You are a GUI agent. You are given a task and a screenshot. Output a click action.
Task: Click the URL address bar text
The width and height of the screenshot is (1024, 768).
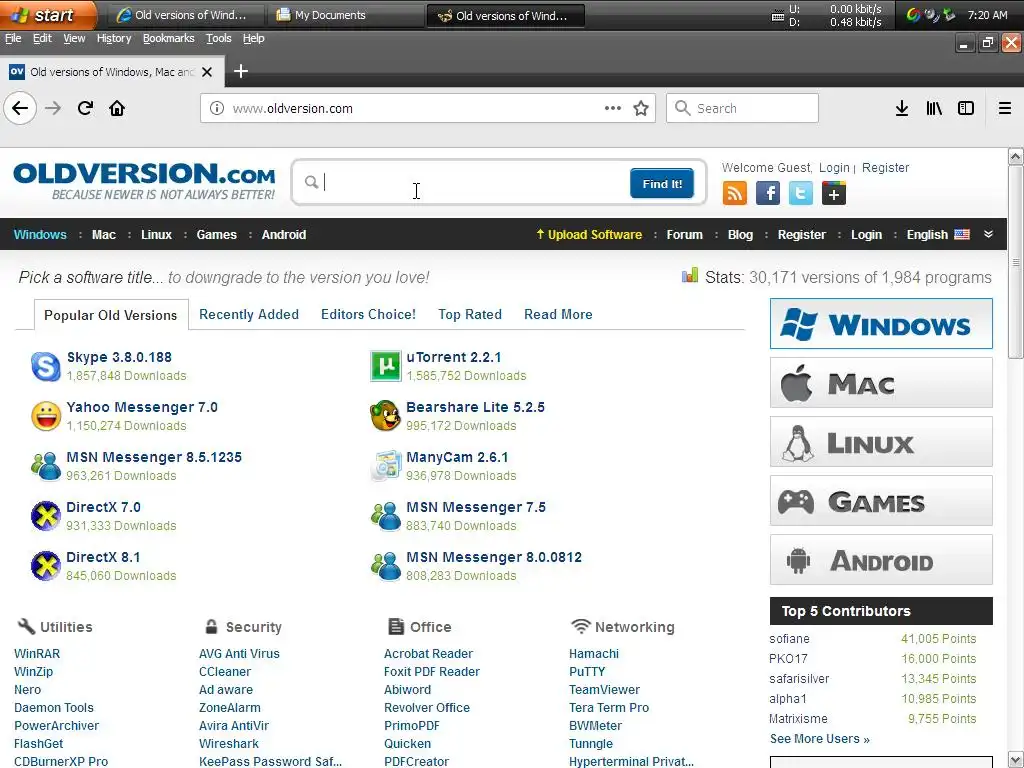pos(293,108)
